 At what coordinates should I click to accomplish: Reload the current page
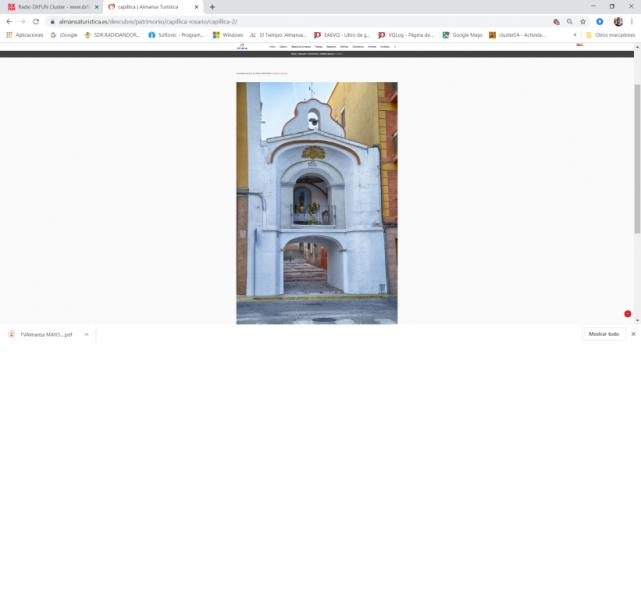tap(36, 21)
